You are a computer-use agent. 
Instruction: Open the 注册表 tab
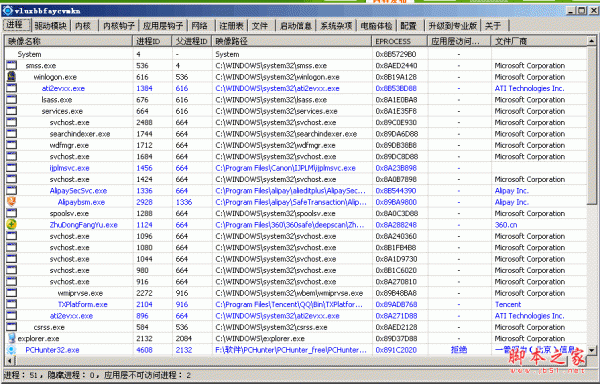232,26
